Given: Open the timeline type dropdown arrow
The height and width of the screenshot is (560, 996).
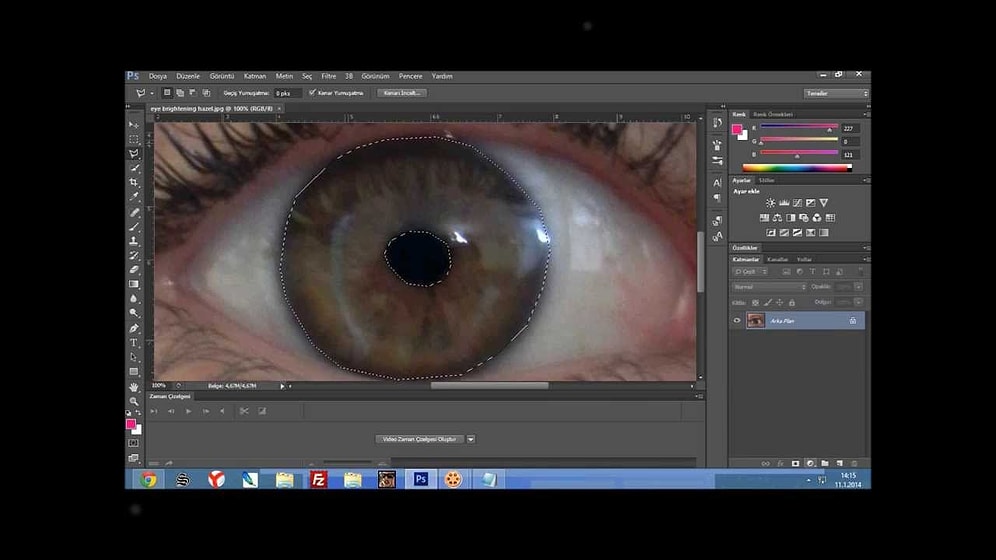Looking at the screenshot, I should point(471,439).
